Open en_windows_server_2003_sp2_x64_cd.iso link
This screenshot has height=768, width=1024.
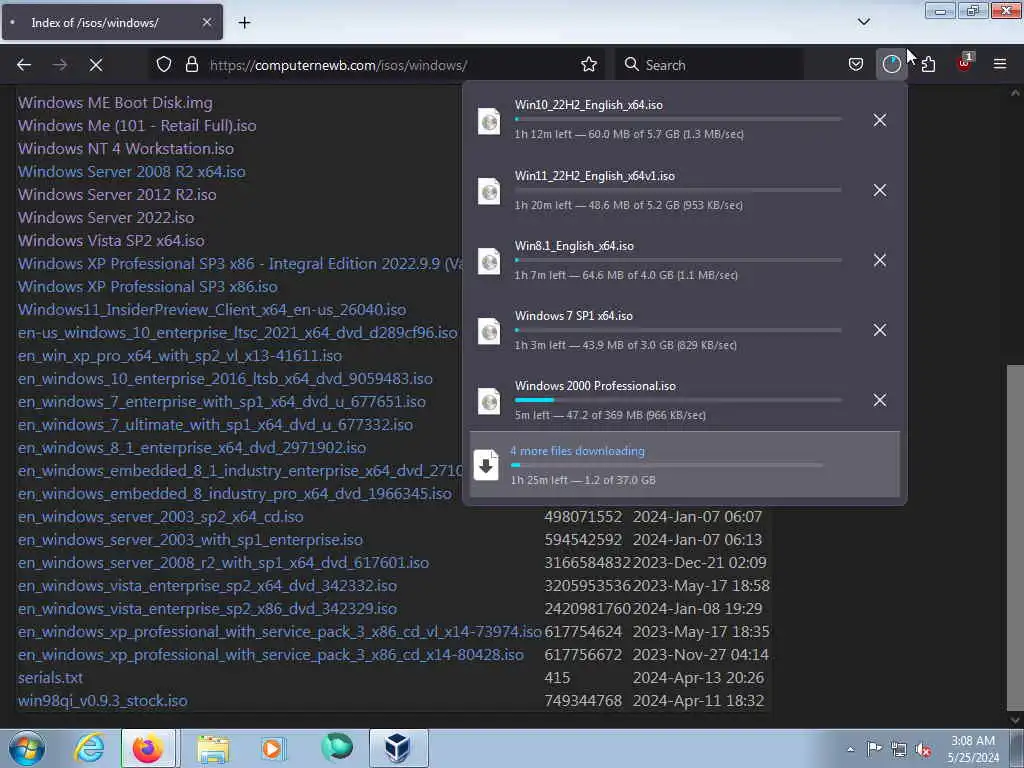pos(161,517)
